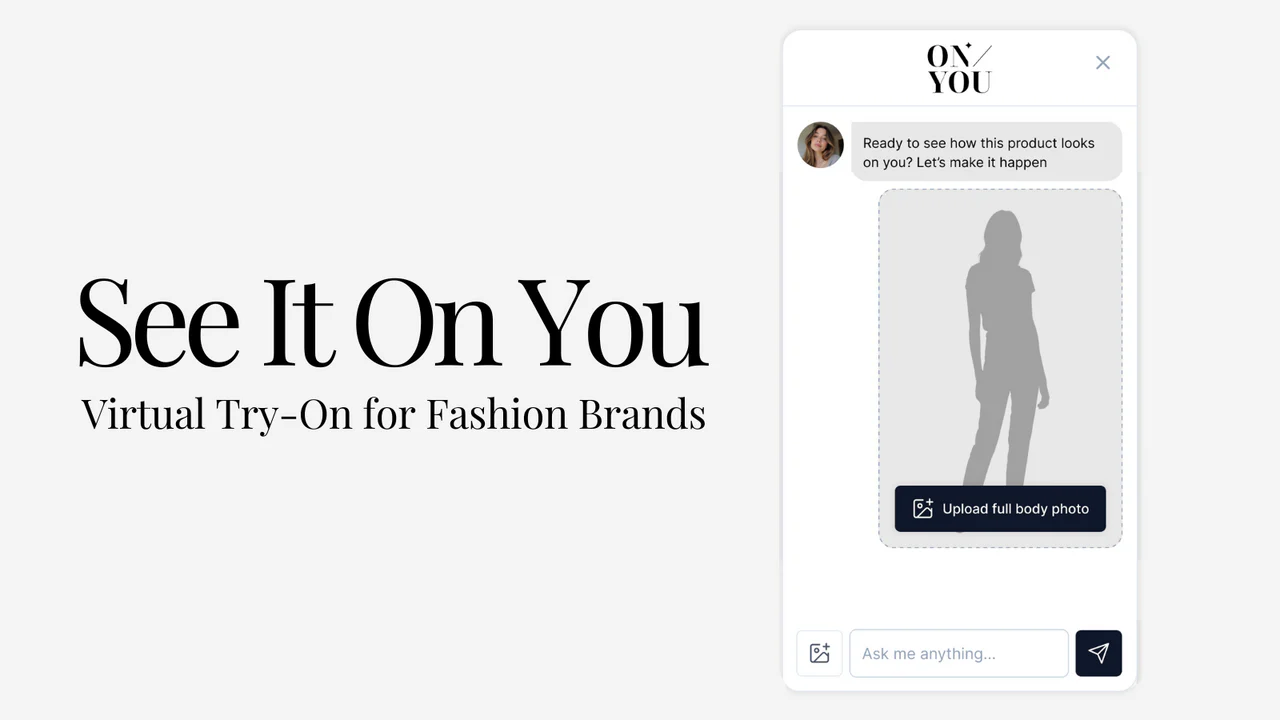Viewport: 1280px width, 720px height.
Task: Click the word YOU in the logo
Action: click(x=959, y=83)
